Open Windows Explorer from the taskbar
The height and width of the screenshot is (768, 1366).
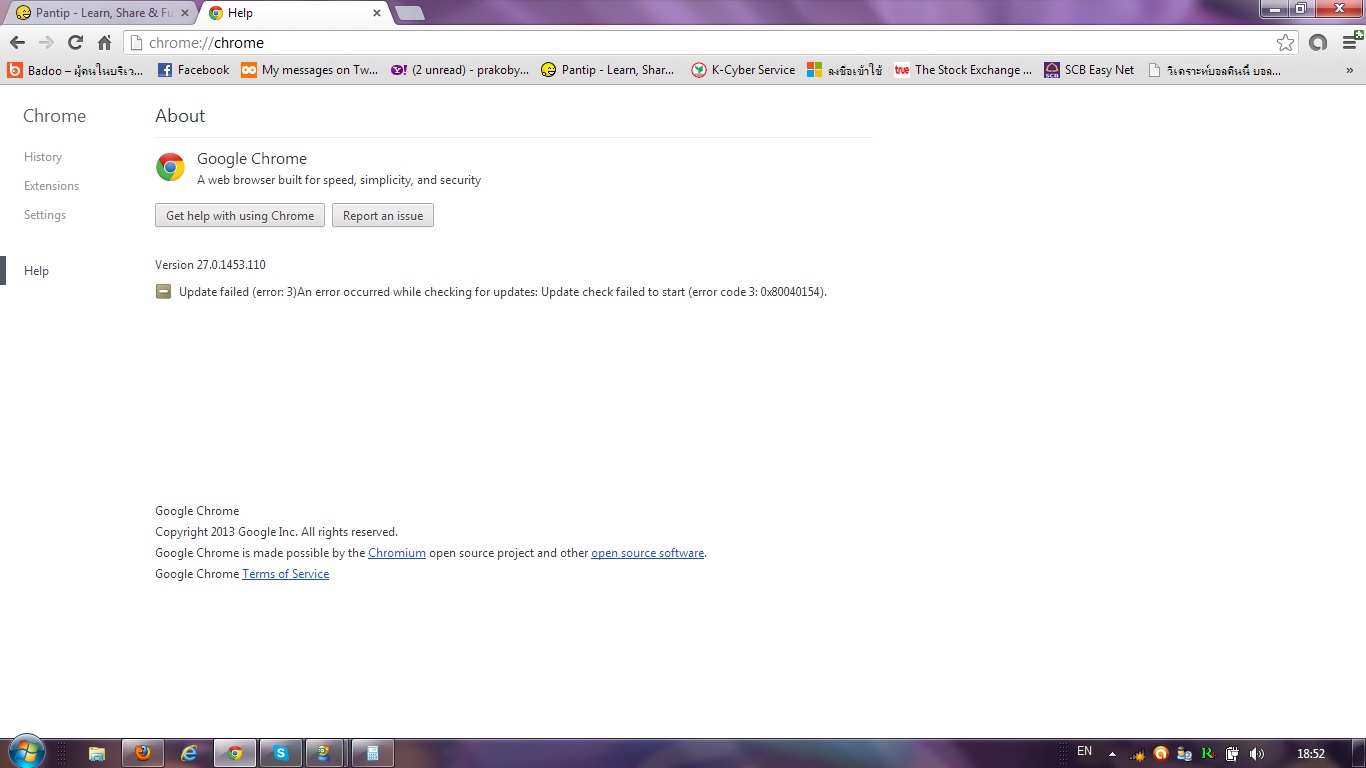tap(97, 753)
